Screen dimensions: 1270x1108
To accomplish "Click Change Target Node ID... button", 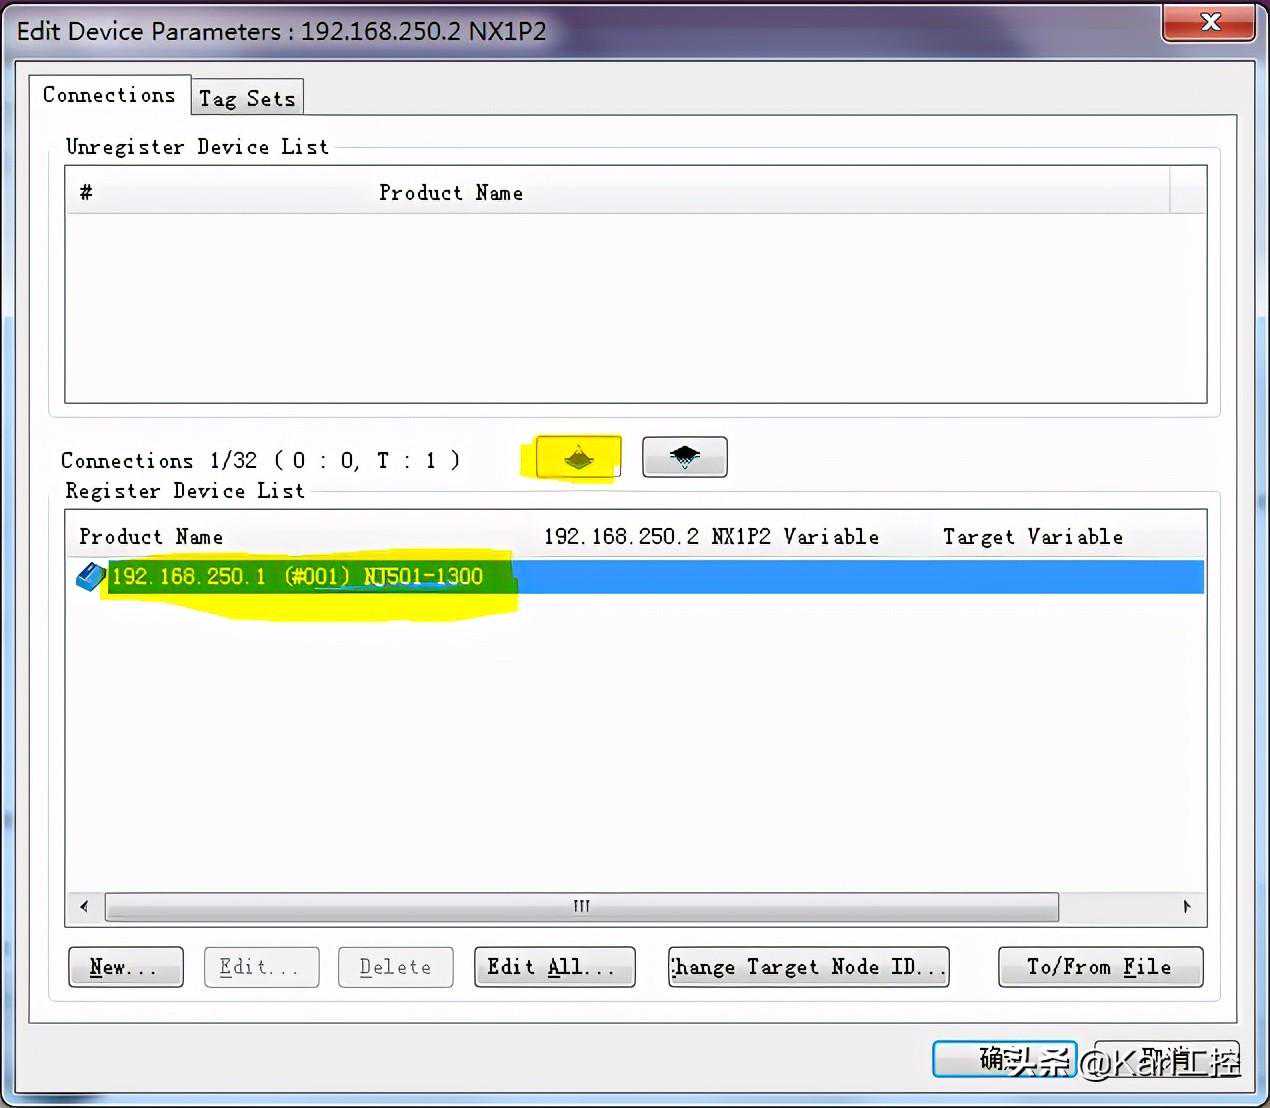I will 808,967.
